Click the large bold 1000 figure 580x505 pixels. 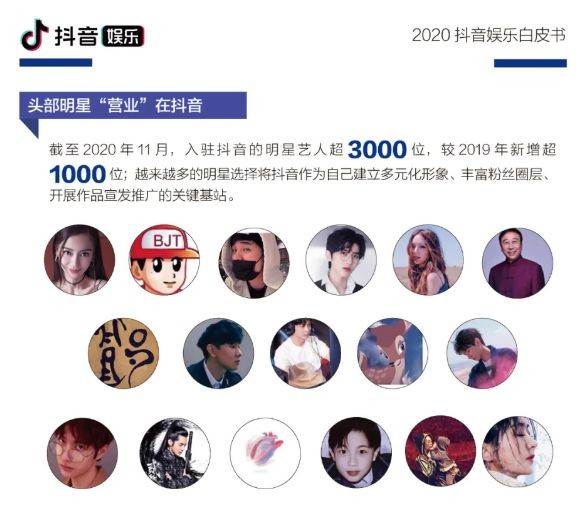click(x=77, y=174)
